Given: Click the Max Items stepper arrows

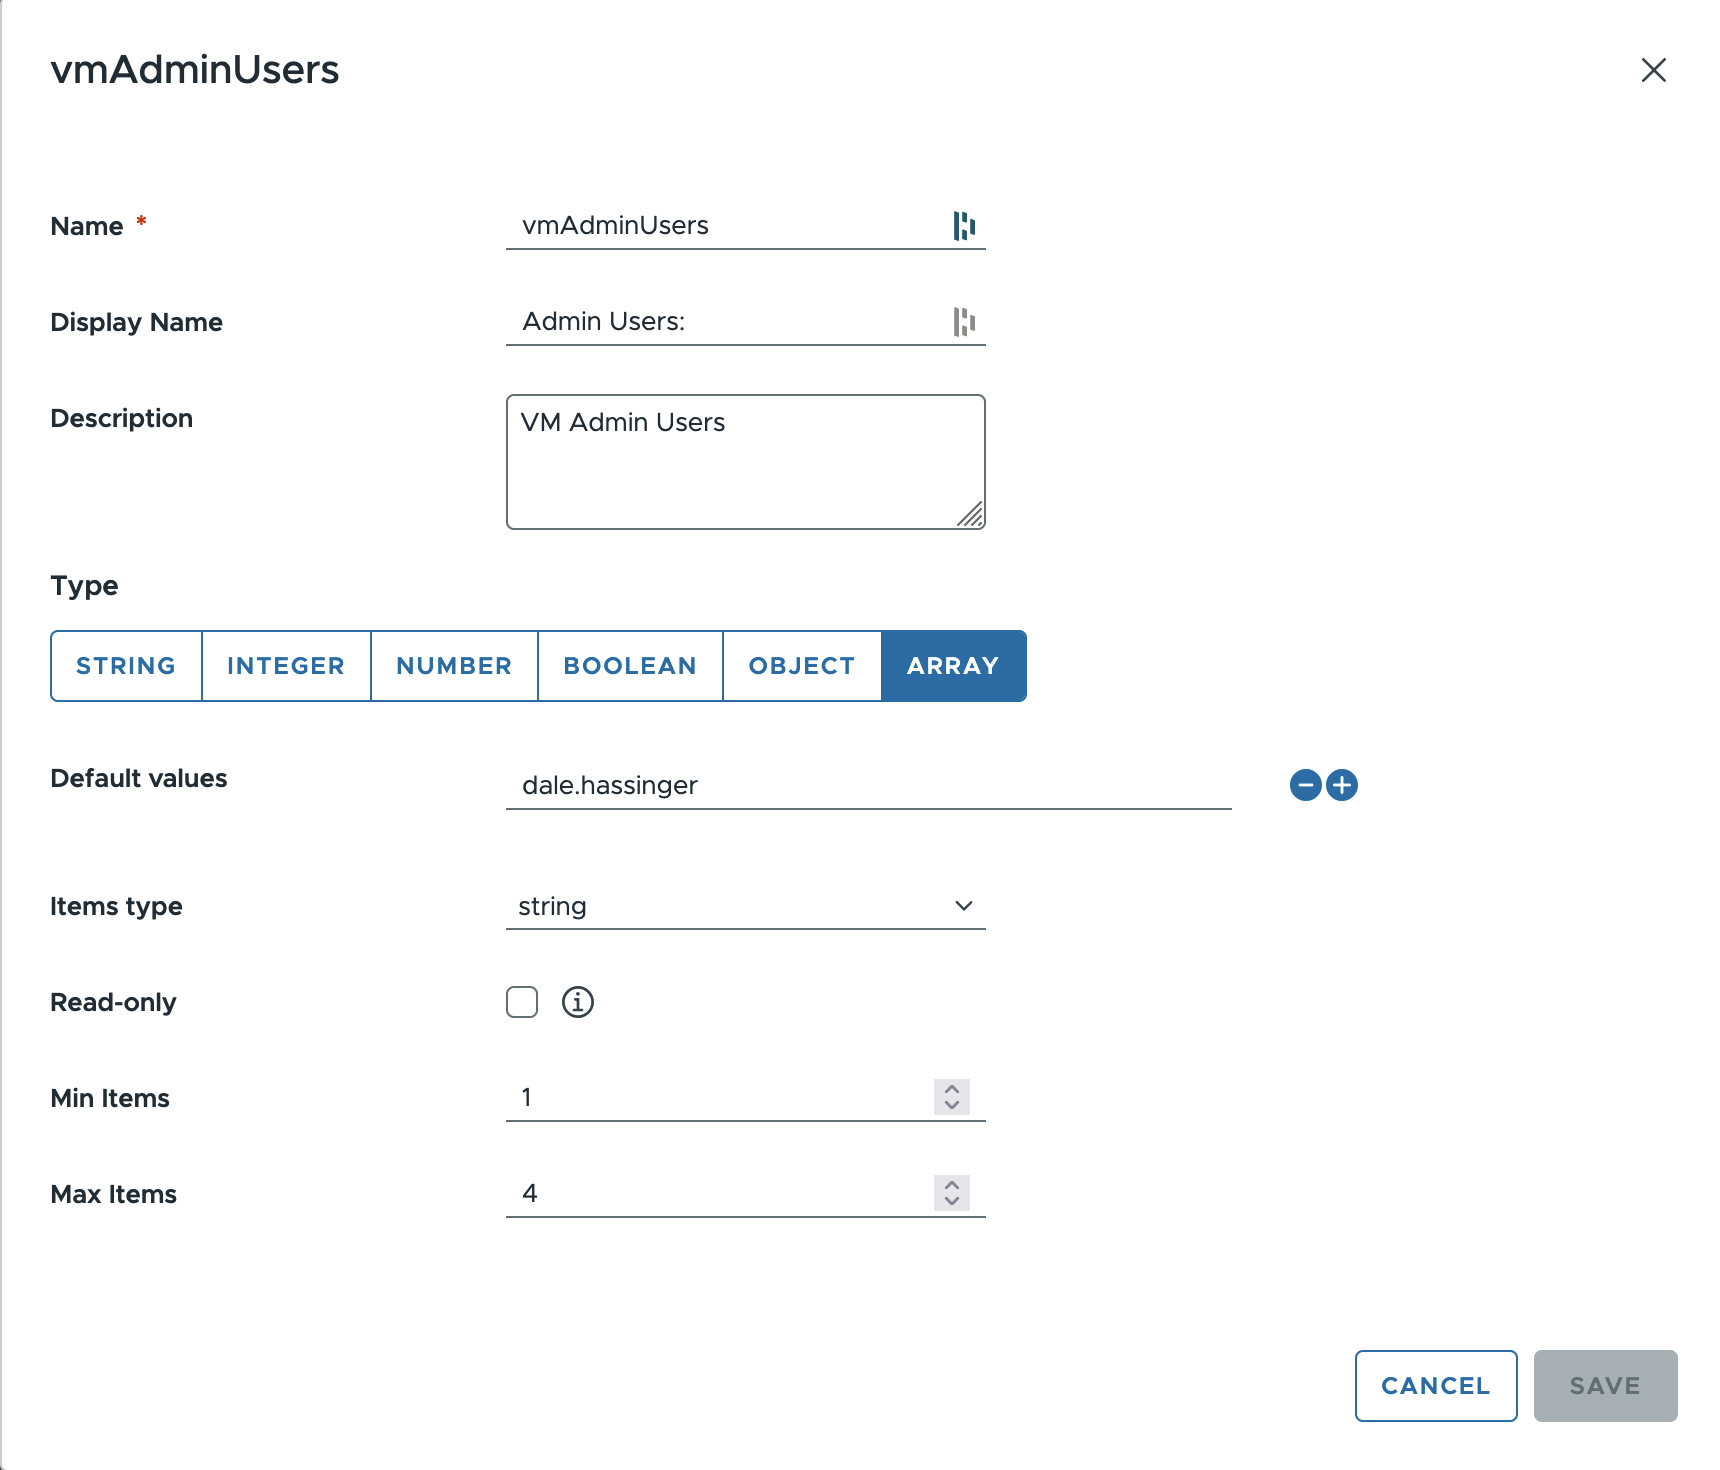Looking at the screenshot, I should click(x=951, y=1193).
